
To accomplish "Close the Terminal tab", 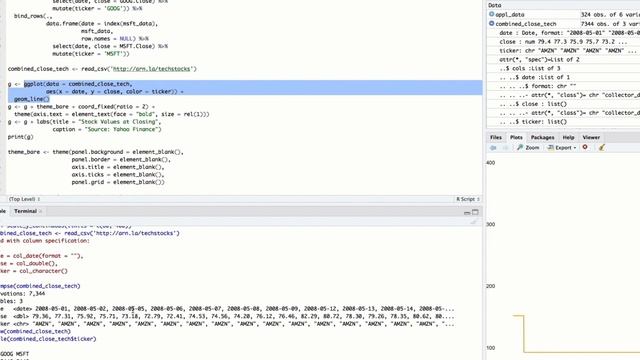I will (40, 211).
